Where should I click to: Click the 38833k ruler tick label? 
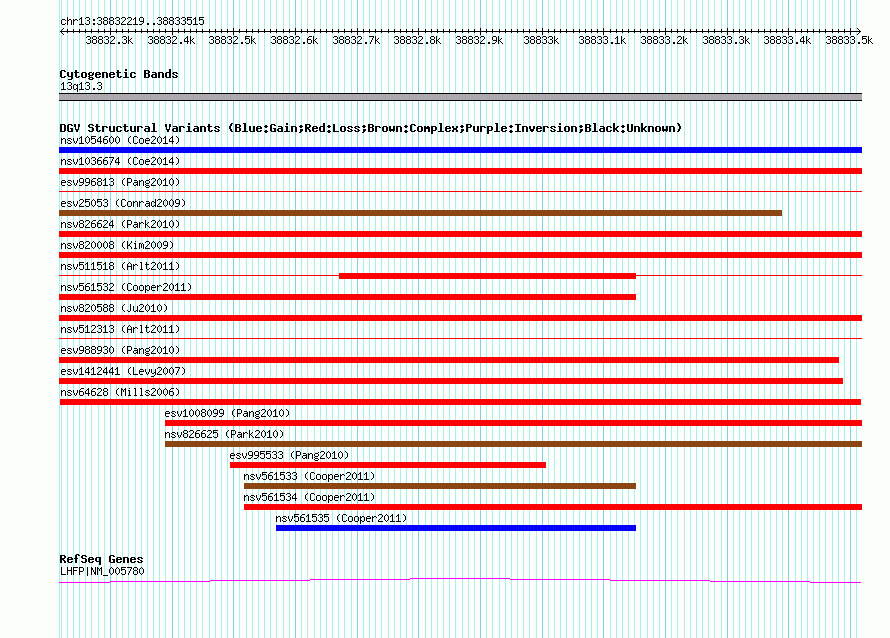(541, 40)
